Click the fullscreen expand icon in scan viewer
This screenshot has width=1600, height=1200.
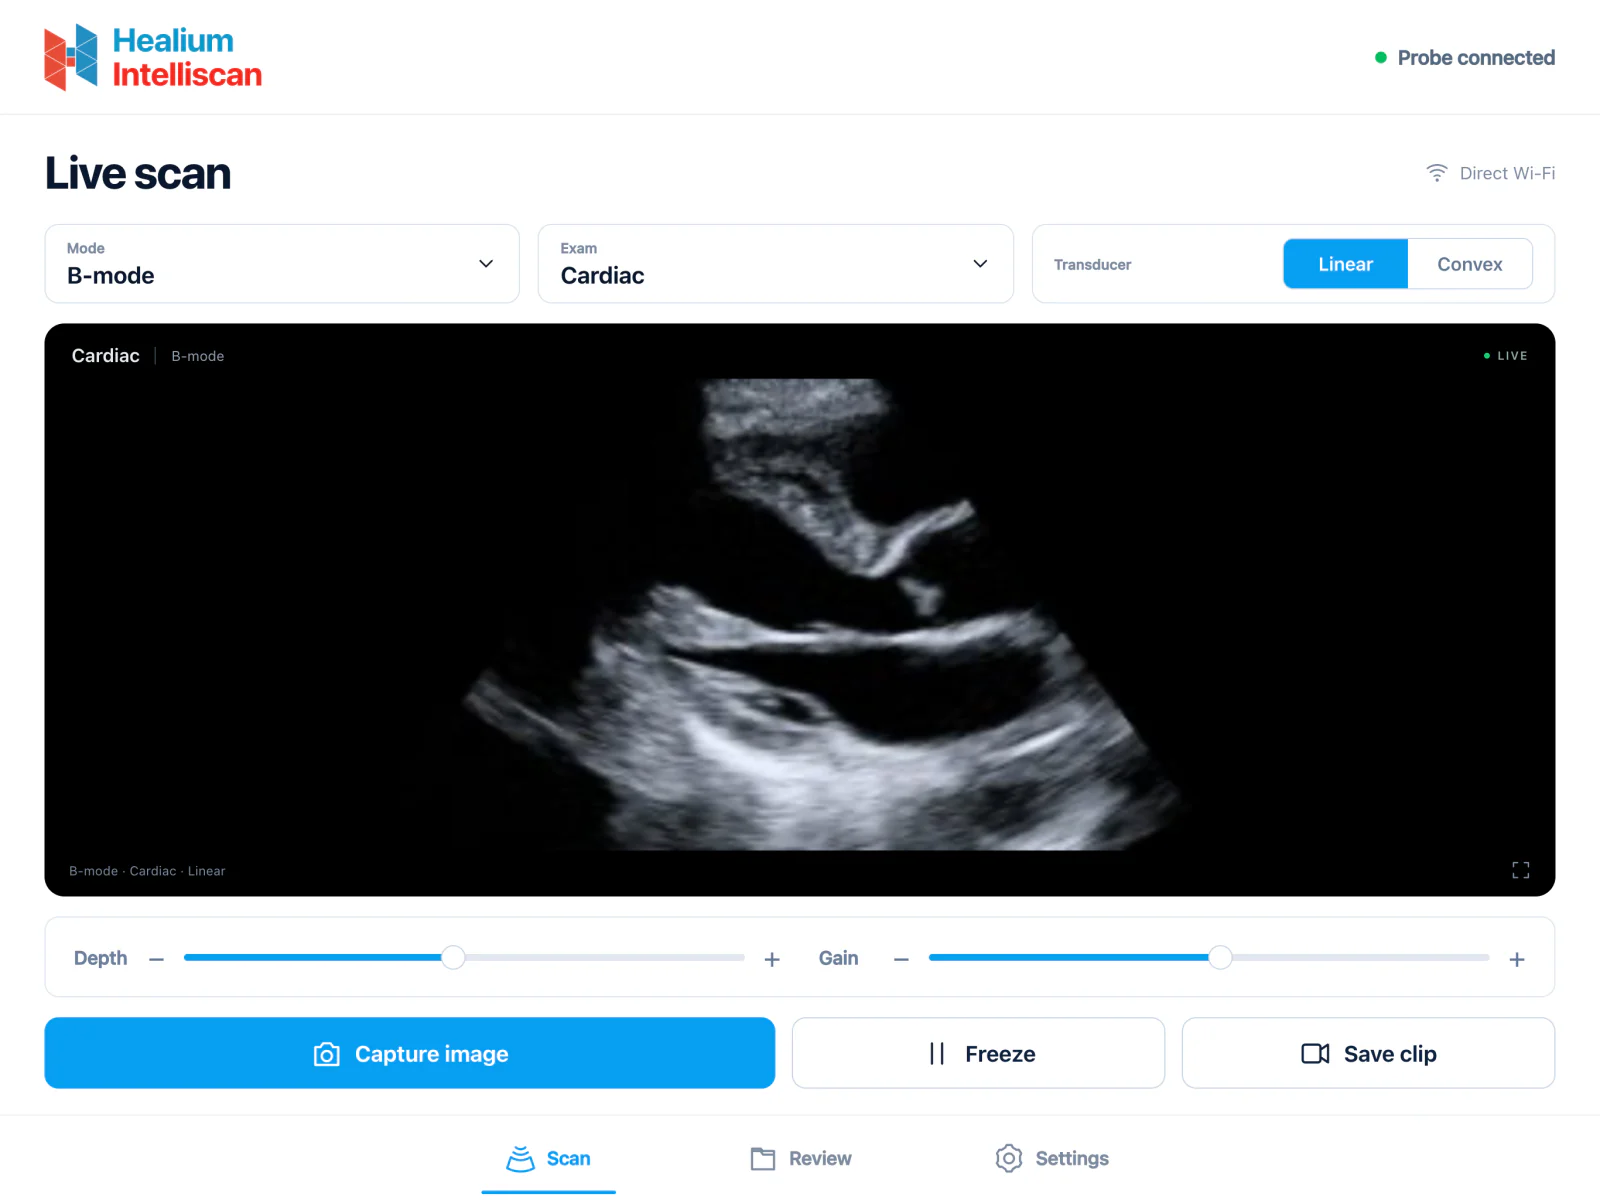(x=1521, y=870)
